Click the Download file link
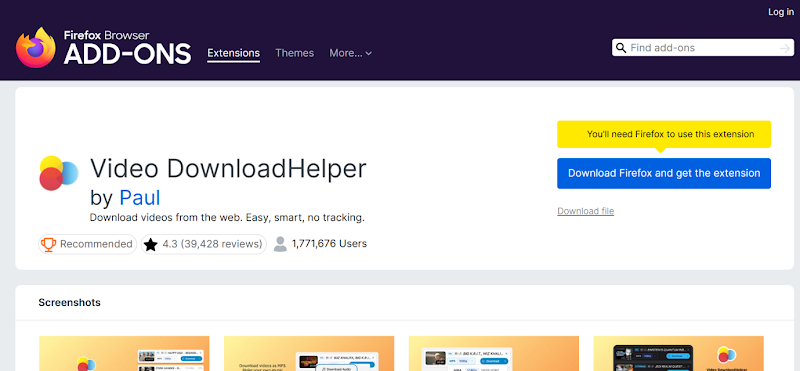800x371 pixels. coord(585,211)
